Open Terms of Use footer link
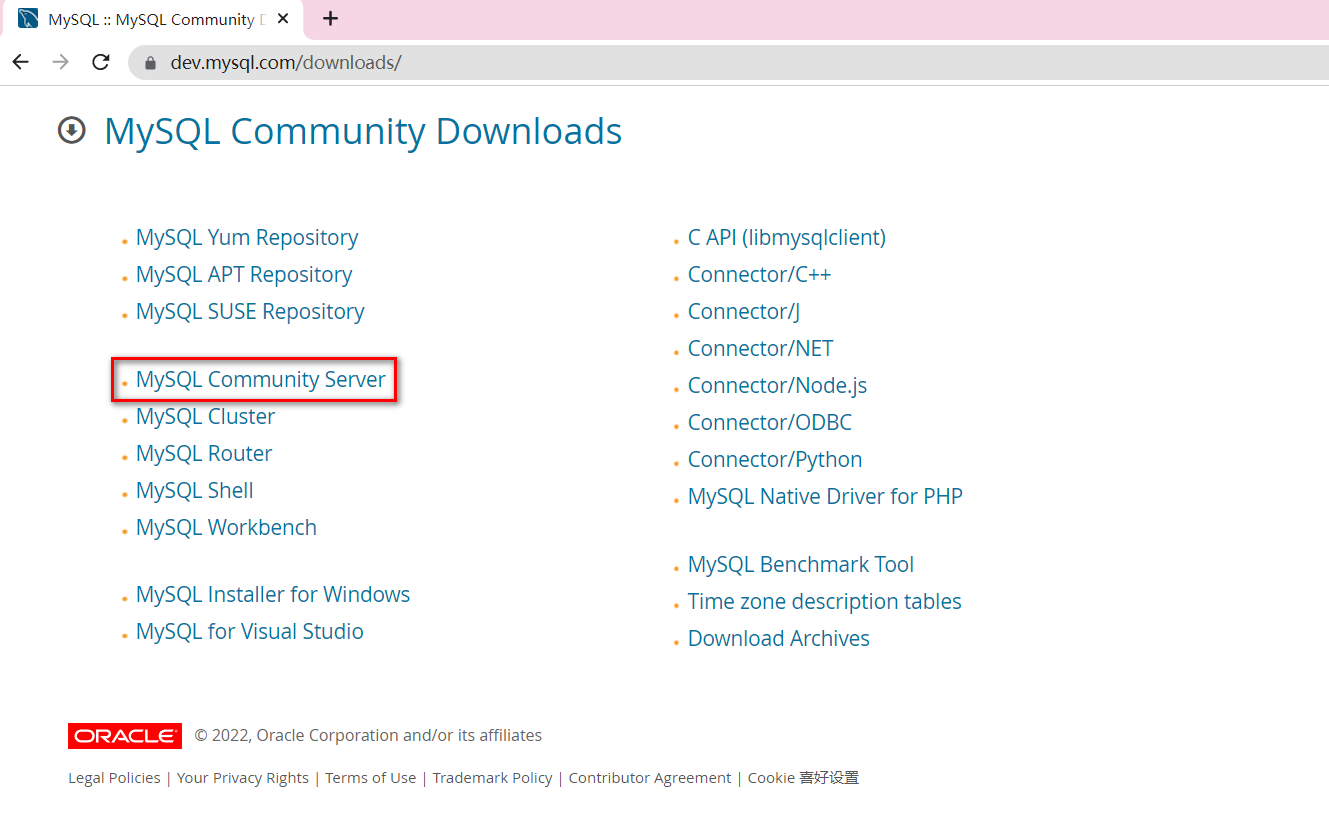1329x827 pixels. pyautogui.click(x=371, y=778)
